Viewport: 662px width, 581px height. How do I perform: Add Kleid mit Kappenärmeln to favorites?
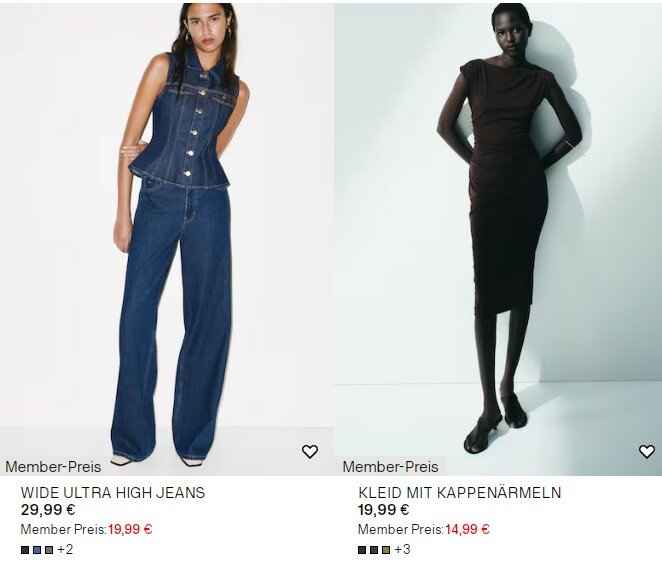click(647, 452)
